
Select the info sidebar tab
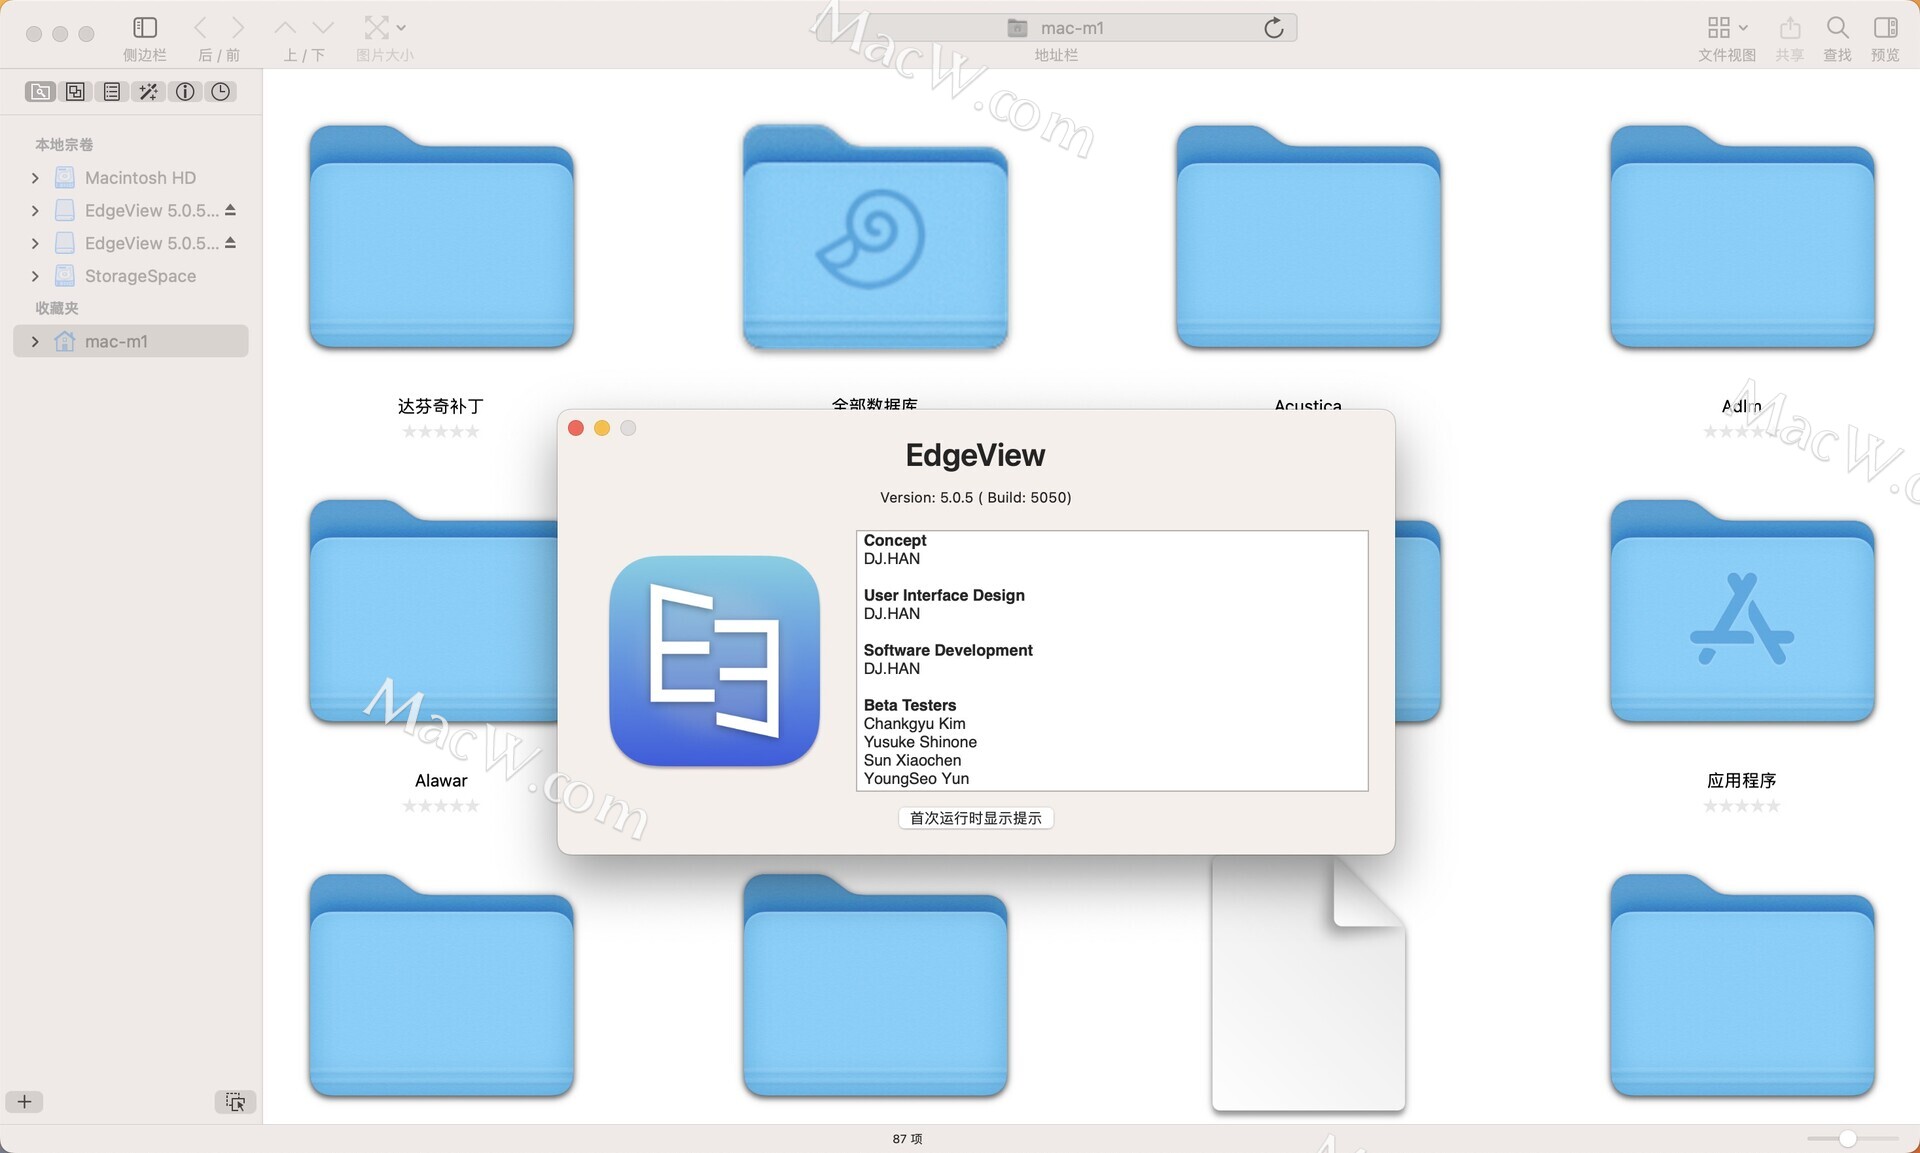click(185, 92)
